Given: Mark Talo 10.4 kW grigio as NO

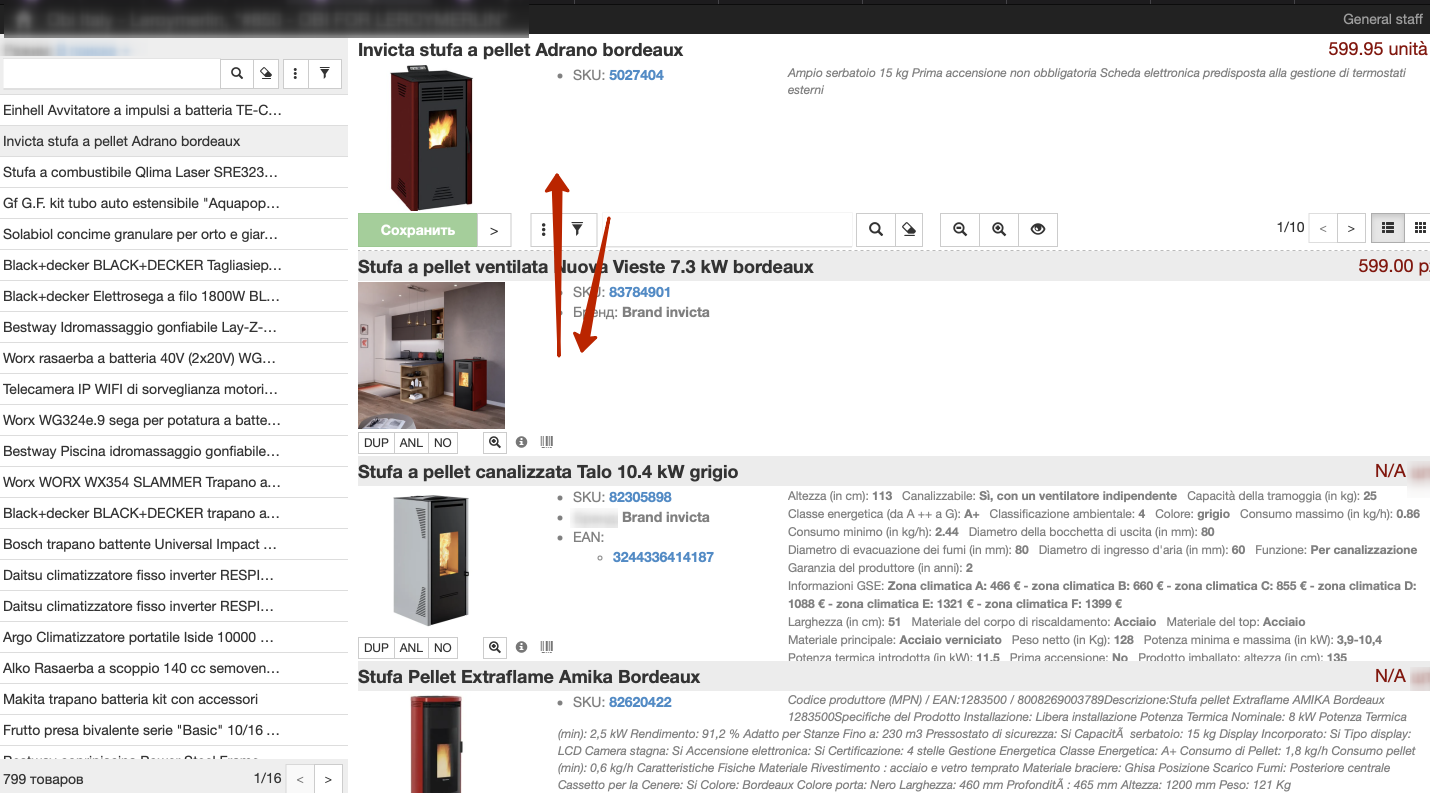Looking at the screenshot, I should point(443,647).
